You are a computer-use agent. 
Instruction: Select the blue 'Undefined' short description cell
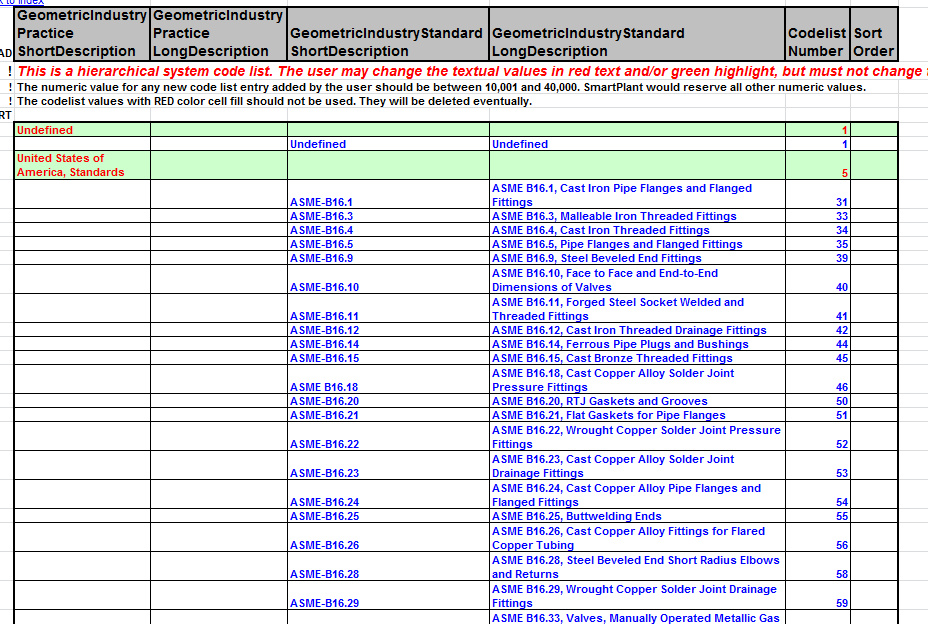(x=388, y=144)
